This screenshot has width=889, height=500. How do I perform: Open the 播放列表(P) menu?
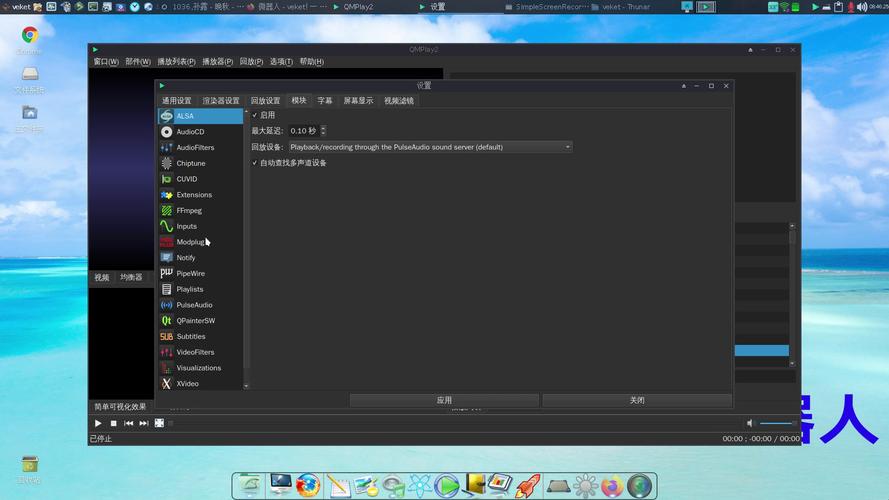click(x=176, y=61)
